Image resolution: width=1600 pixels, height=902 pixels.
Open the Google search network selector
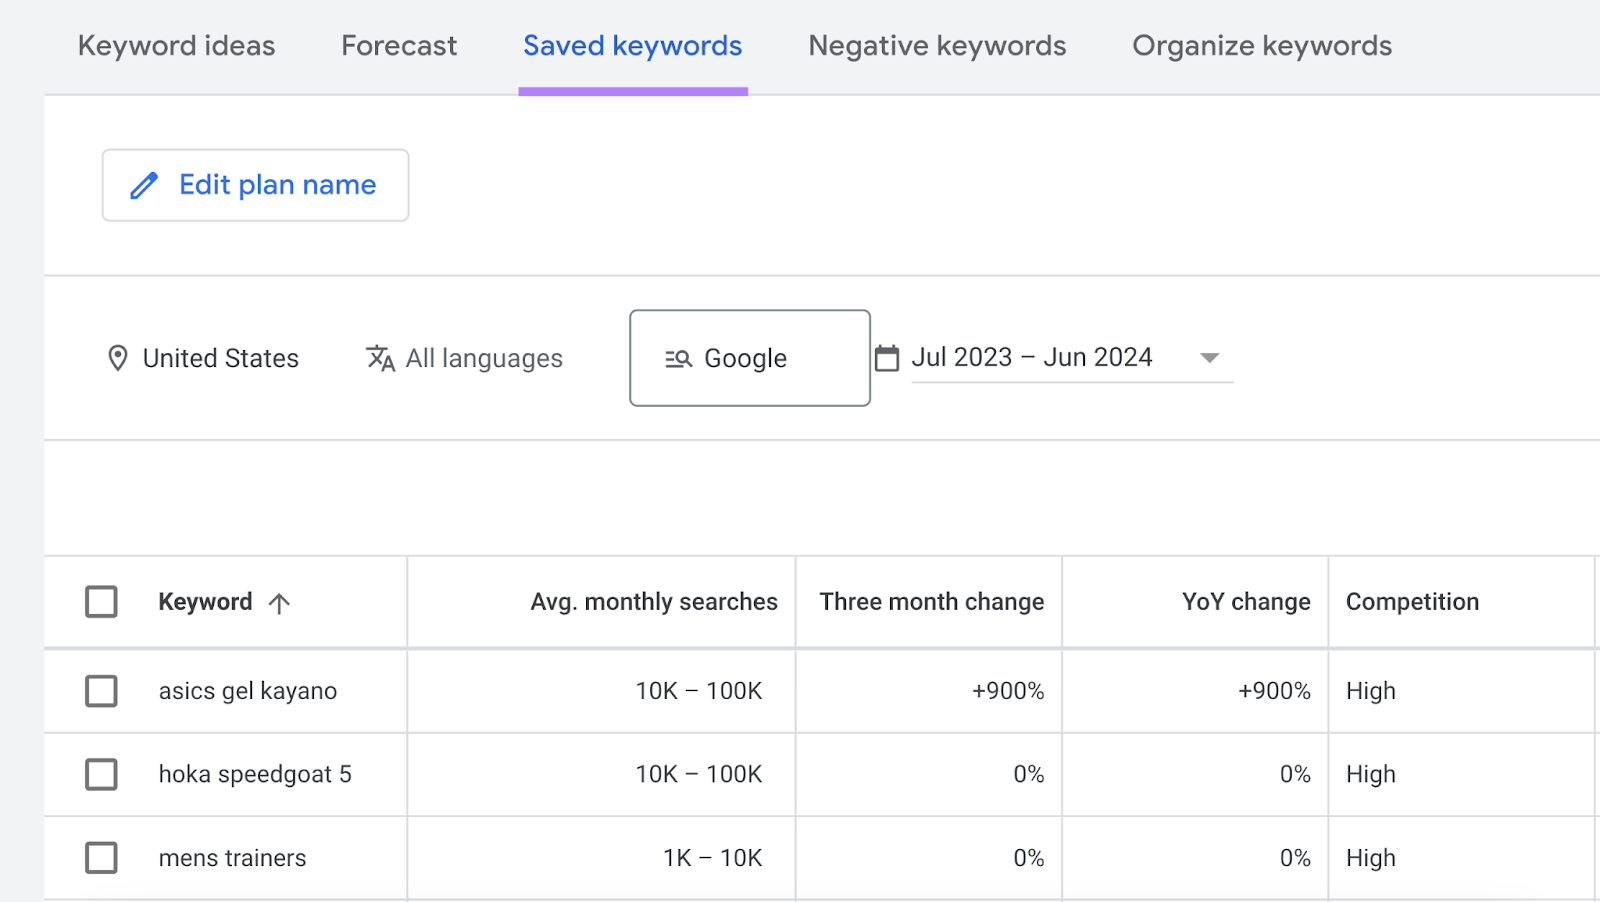click(750, 358)
